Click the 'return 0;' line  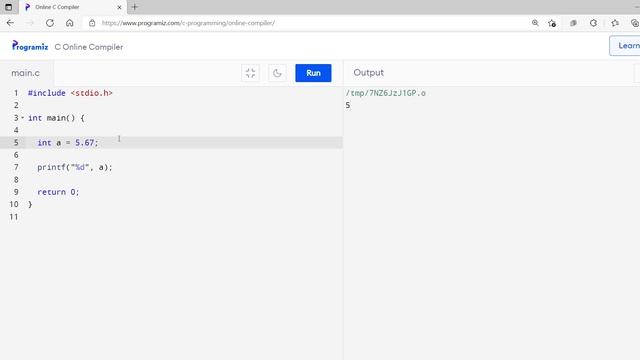pyautogui.click(x=58, y=192)
